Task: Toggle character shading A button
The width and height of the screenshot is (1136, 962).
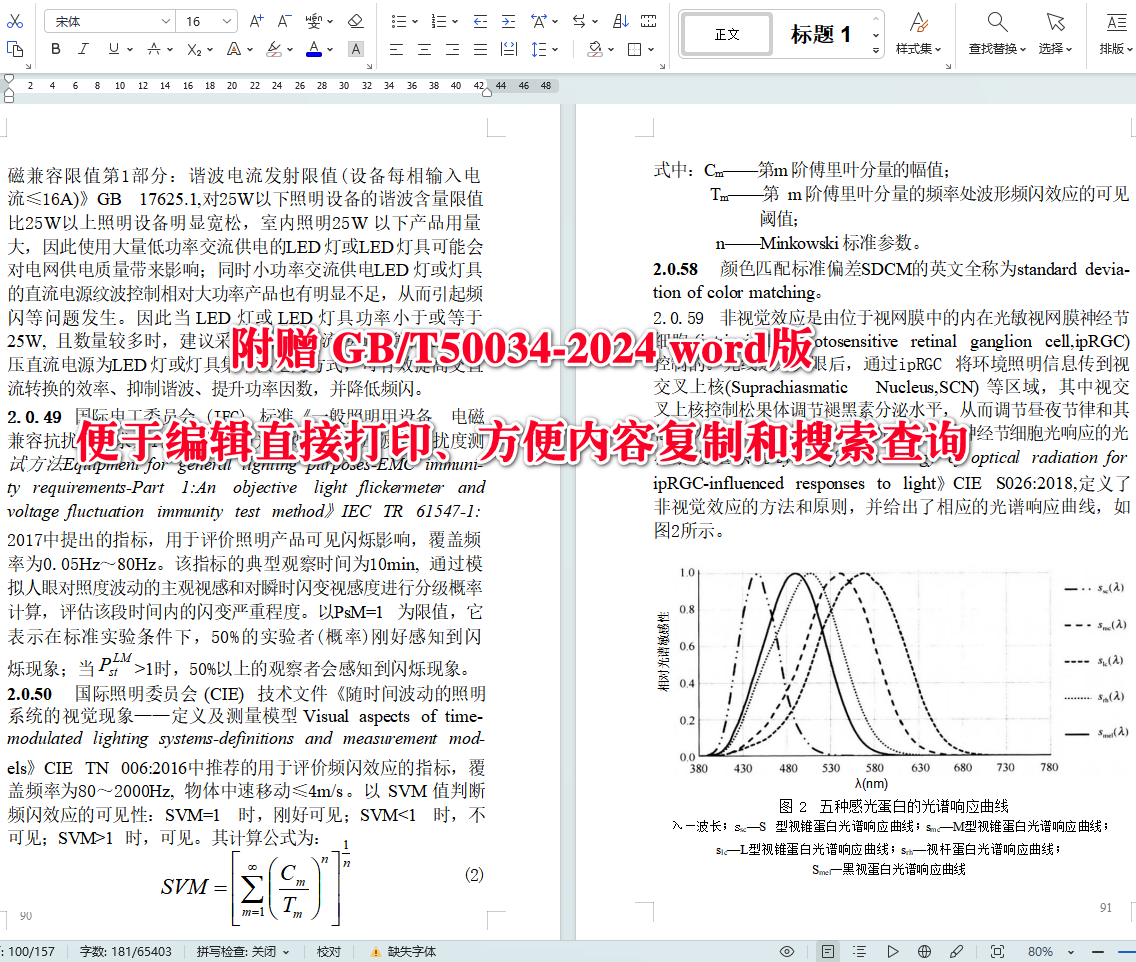Action: pos(356,49)
